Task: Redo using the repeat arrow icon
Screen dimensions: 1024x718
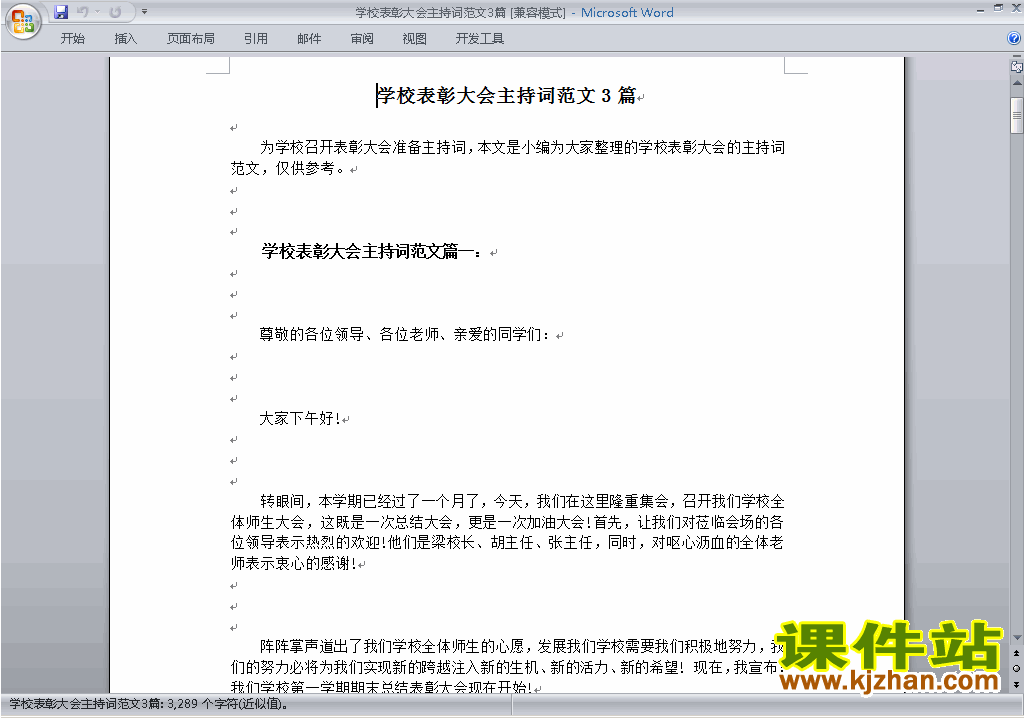Action: pyautogui.click(x=115, y=12)
